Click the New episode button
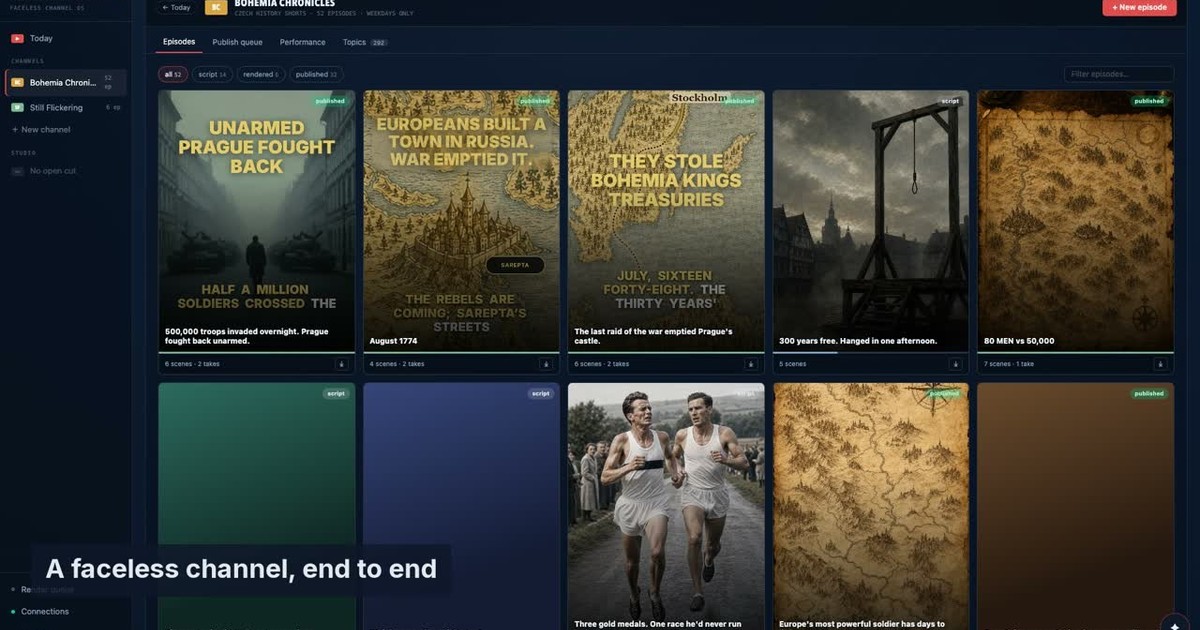 [1139, 7]
